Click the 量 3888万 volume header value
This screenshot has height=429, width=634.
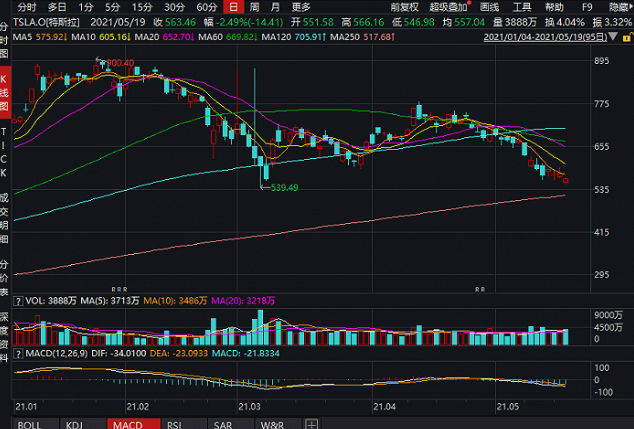(514, 22)
